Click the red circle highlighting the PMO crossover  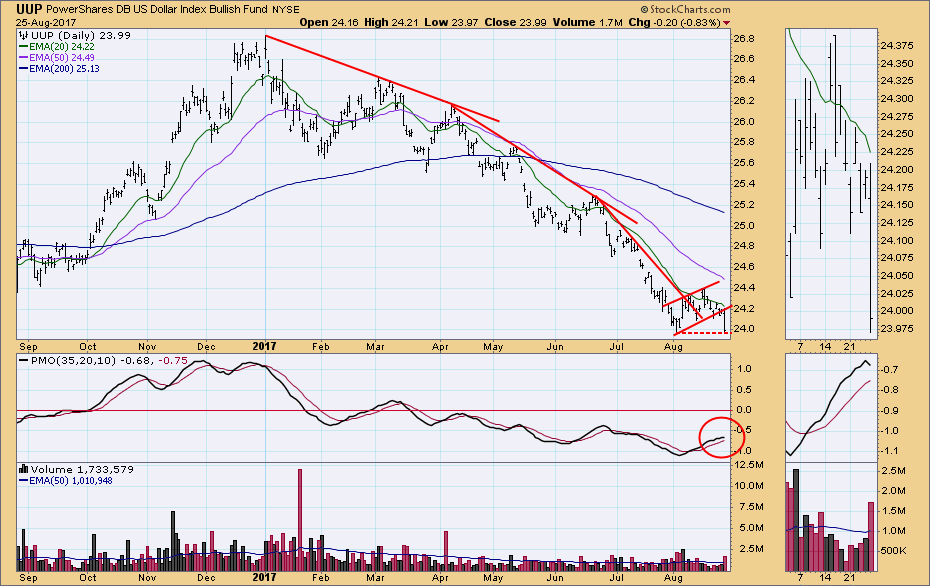point(721,438)
